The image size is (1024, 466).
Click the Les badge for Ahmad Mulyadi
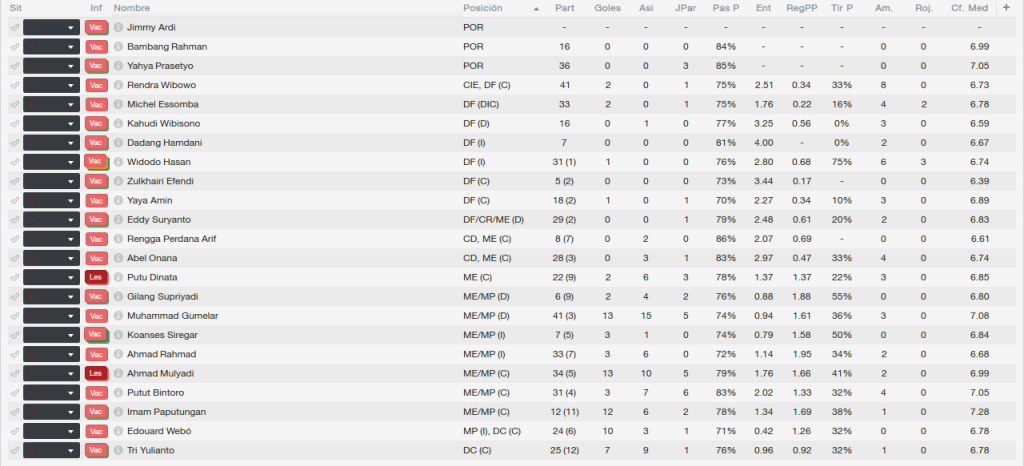click(x=96, y=373)
